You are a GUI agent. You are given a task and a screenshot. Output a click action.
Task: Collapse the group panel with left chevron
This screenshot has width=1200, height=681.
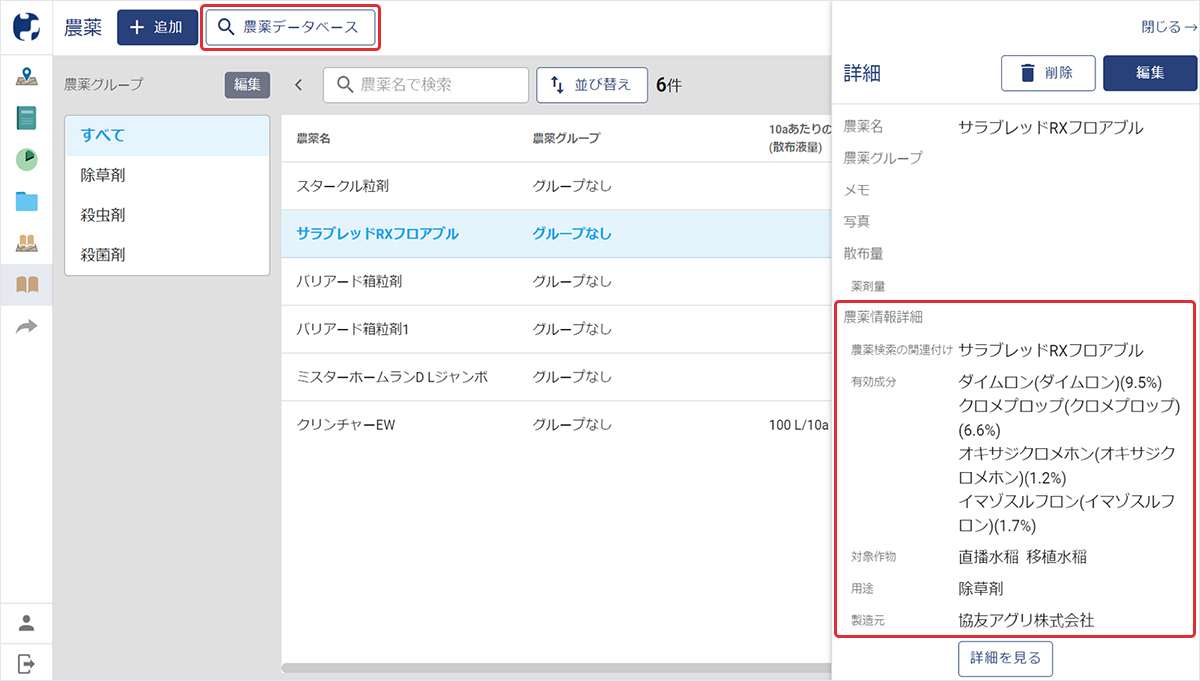[x=298, y=85]
